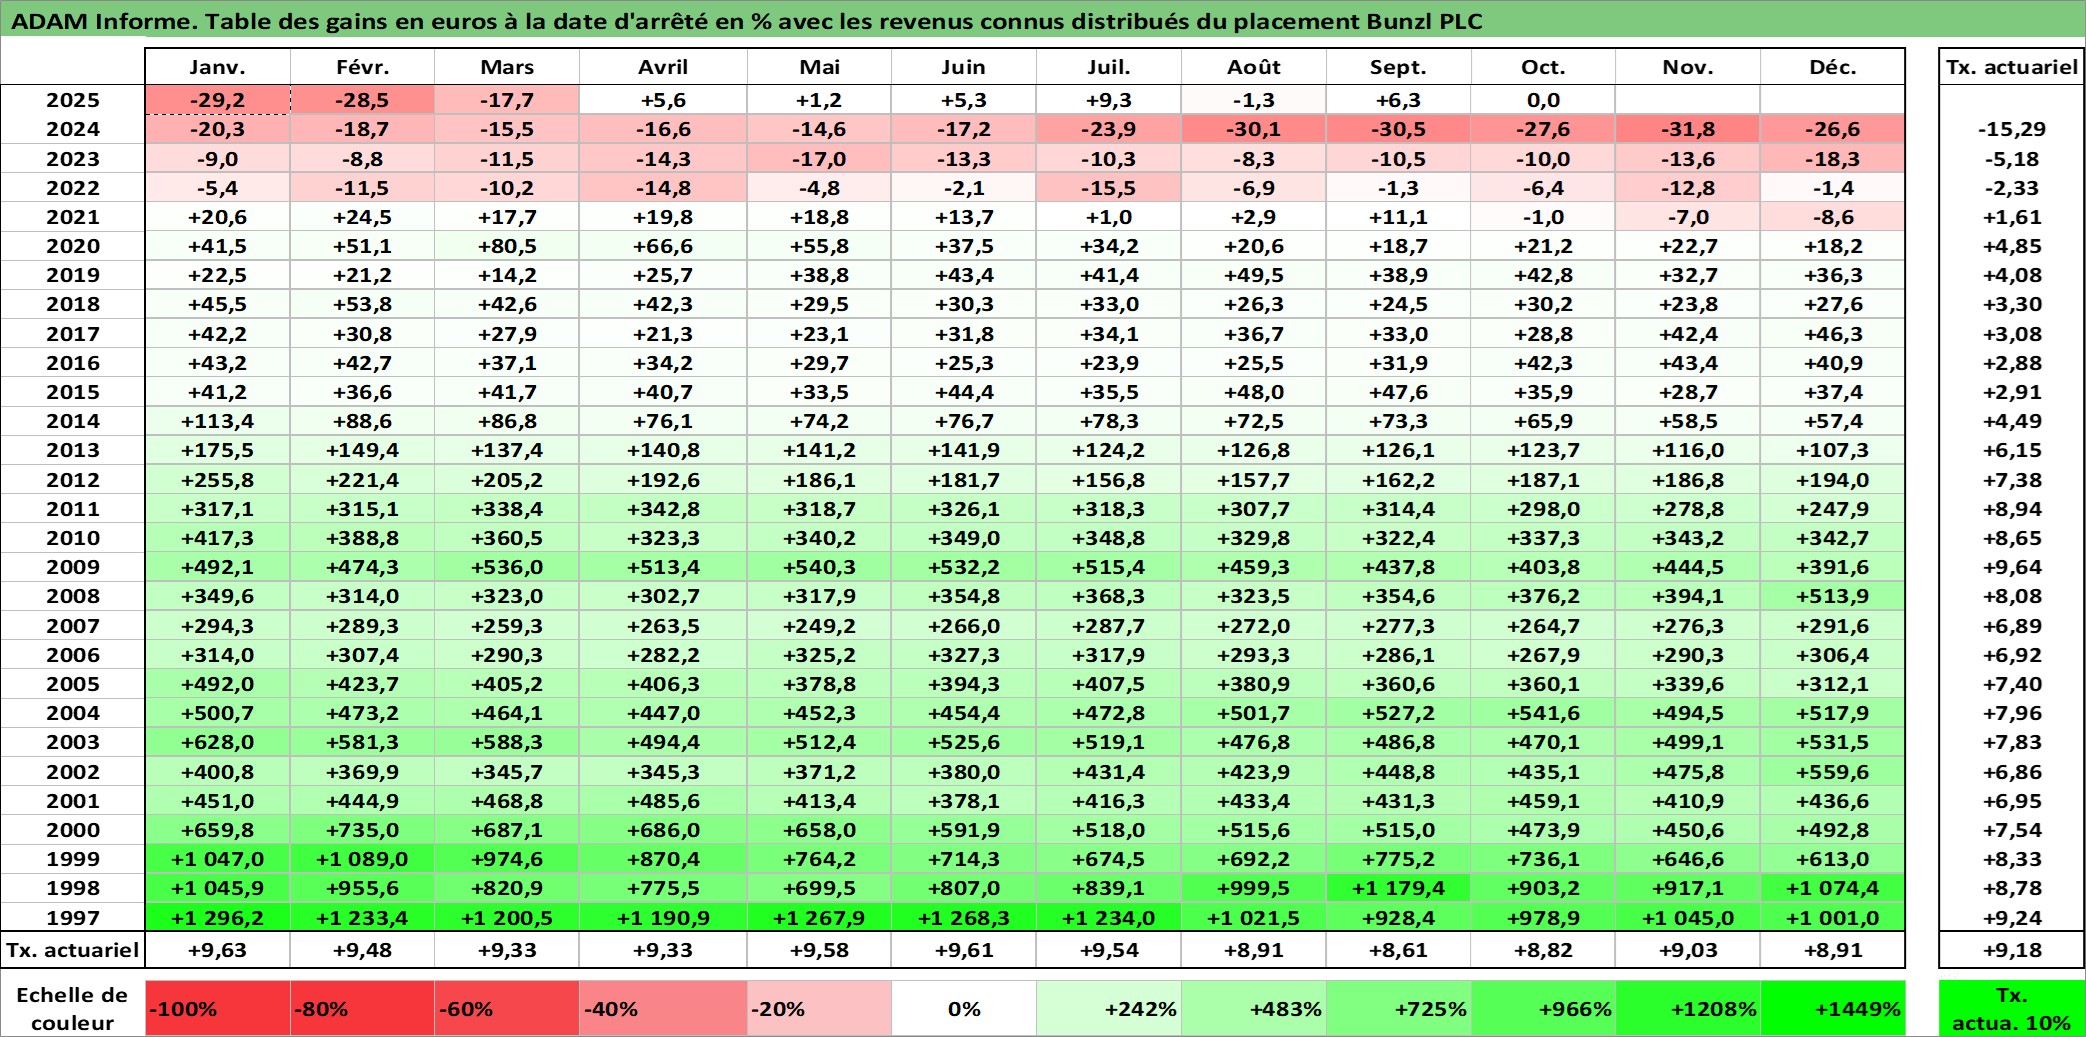Click the +417,3 cell in Janv. 2010

click(x=217, y=538)
